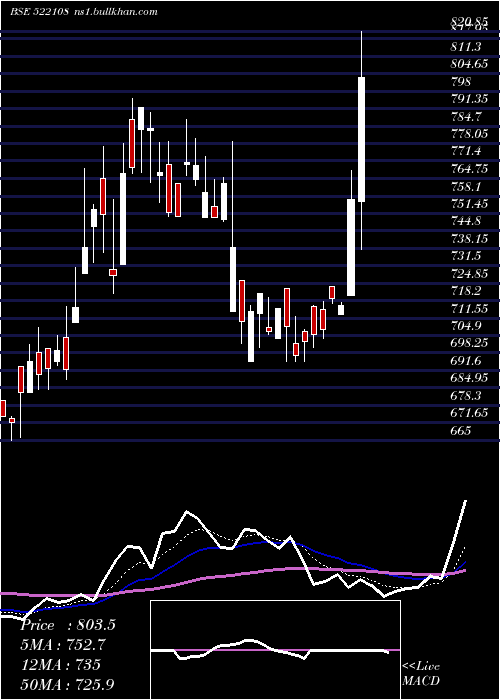Select the 671.65 price level label
This screenshot has width=500, height=700.
pos(469,413)
